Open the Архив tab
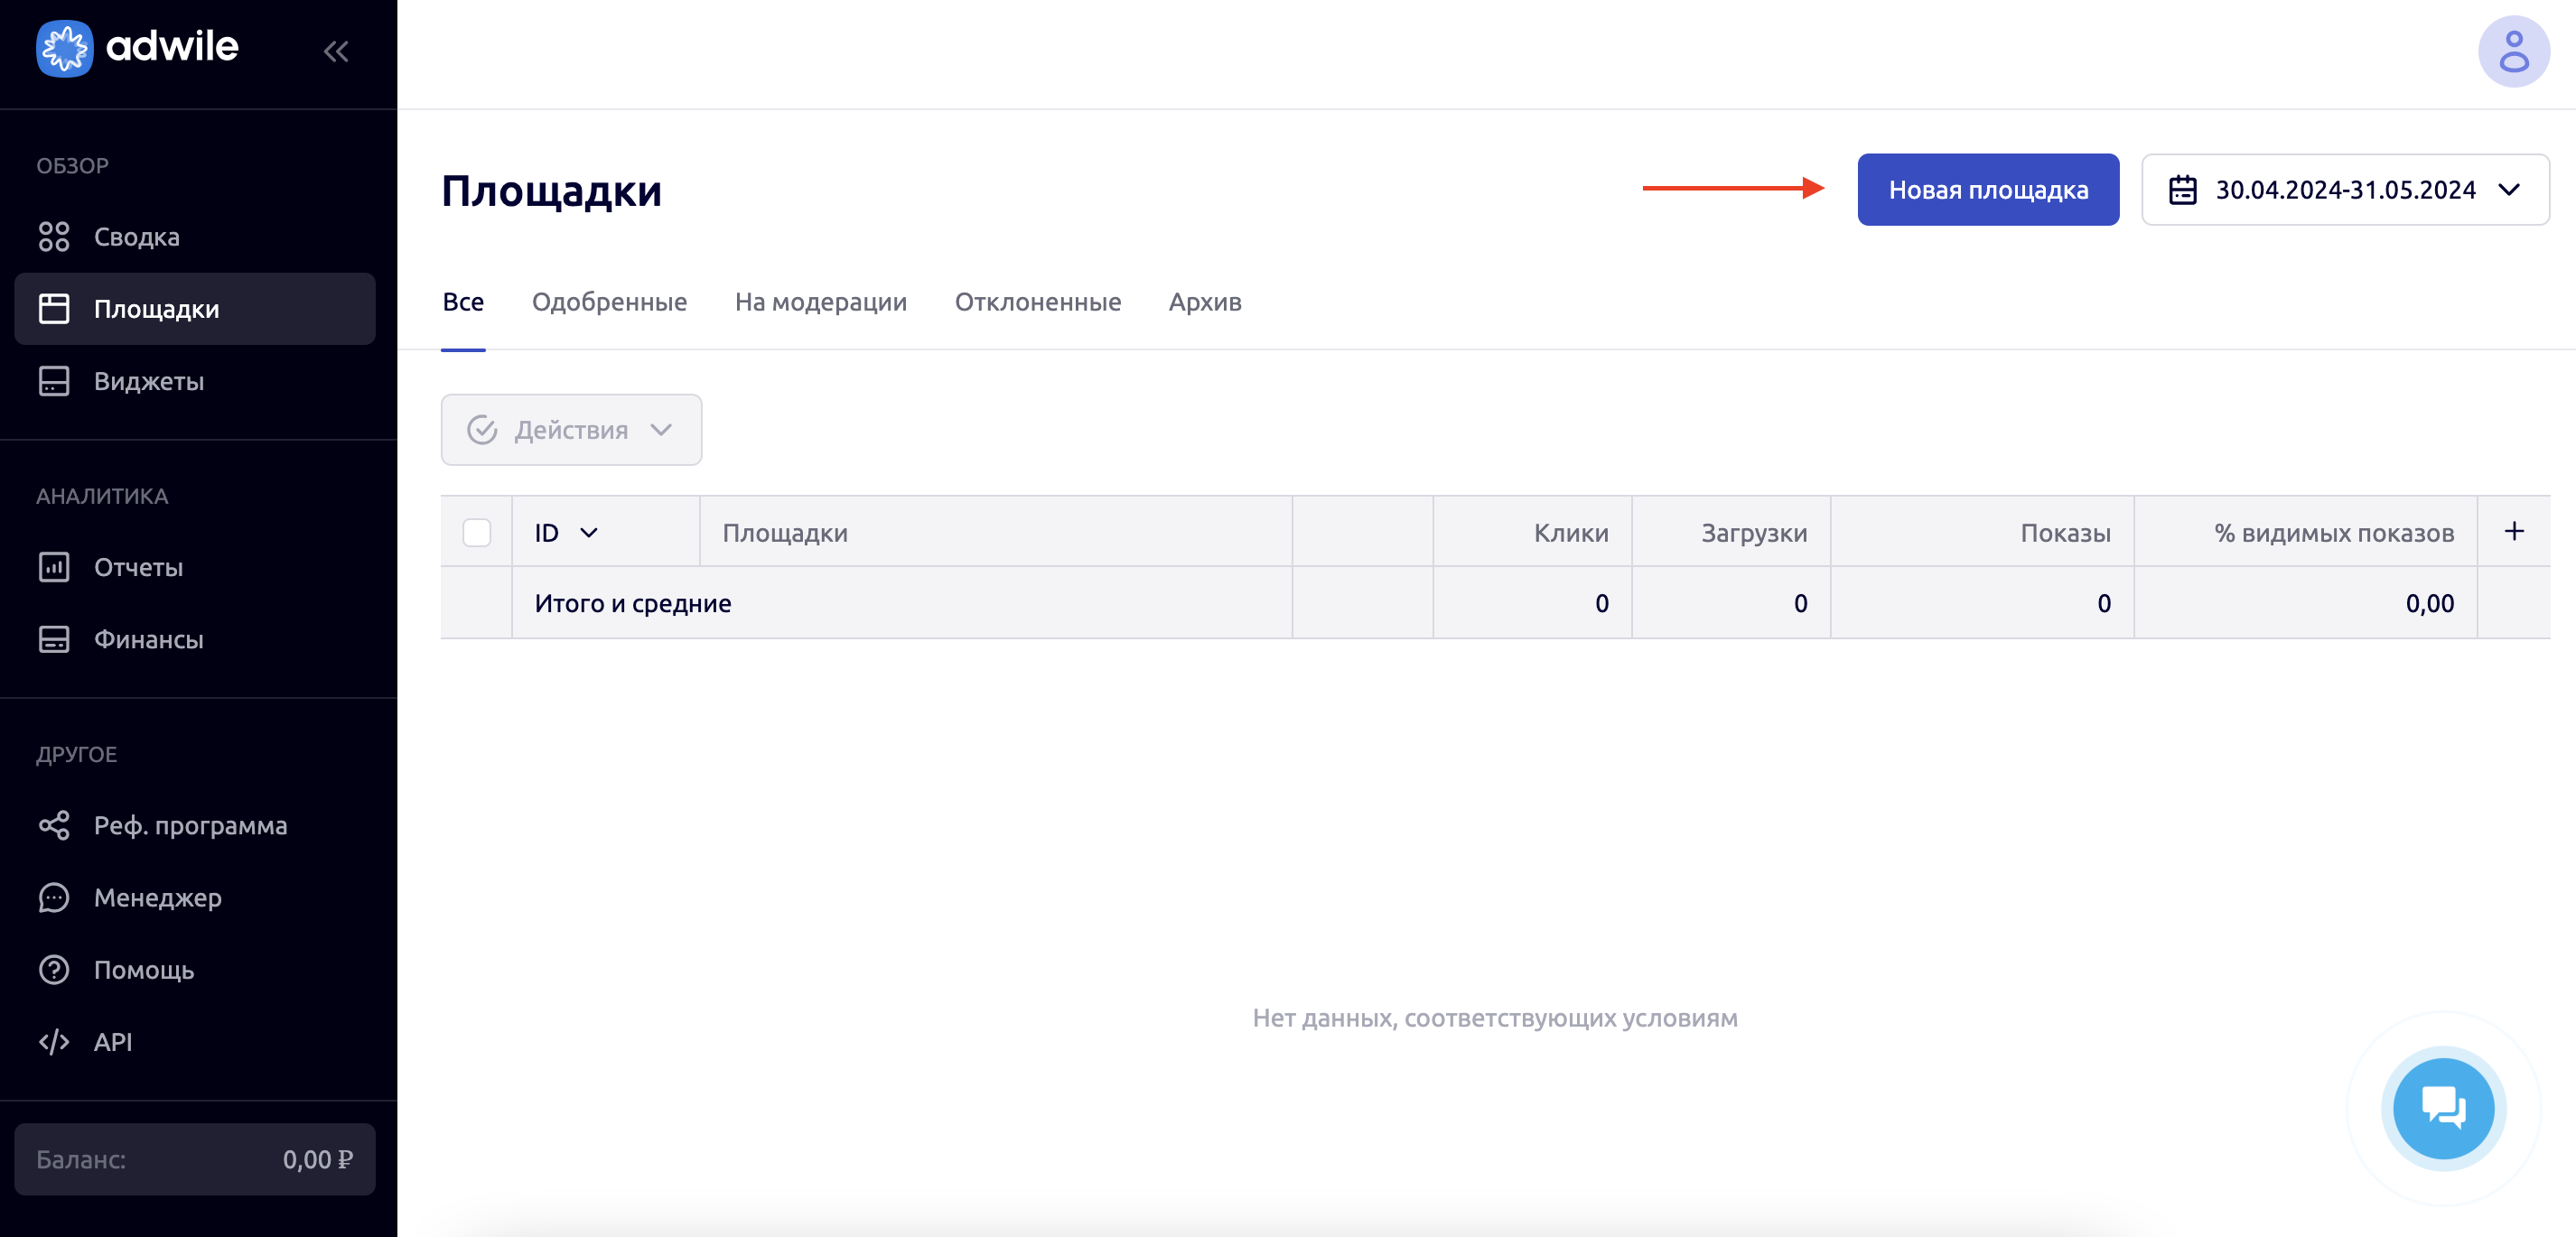The height and width of the screenshot is (1237, 2576). tap(1204, 302)
